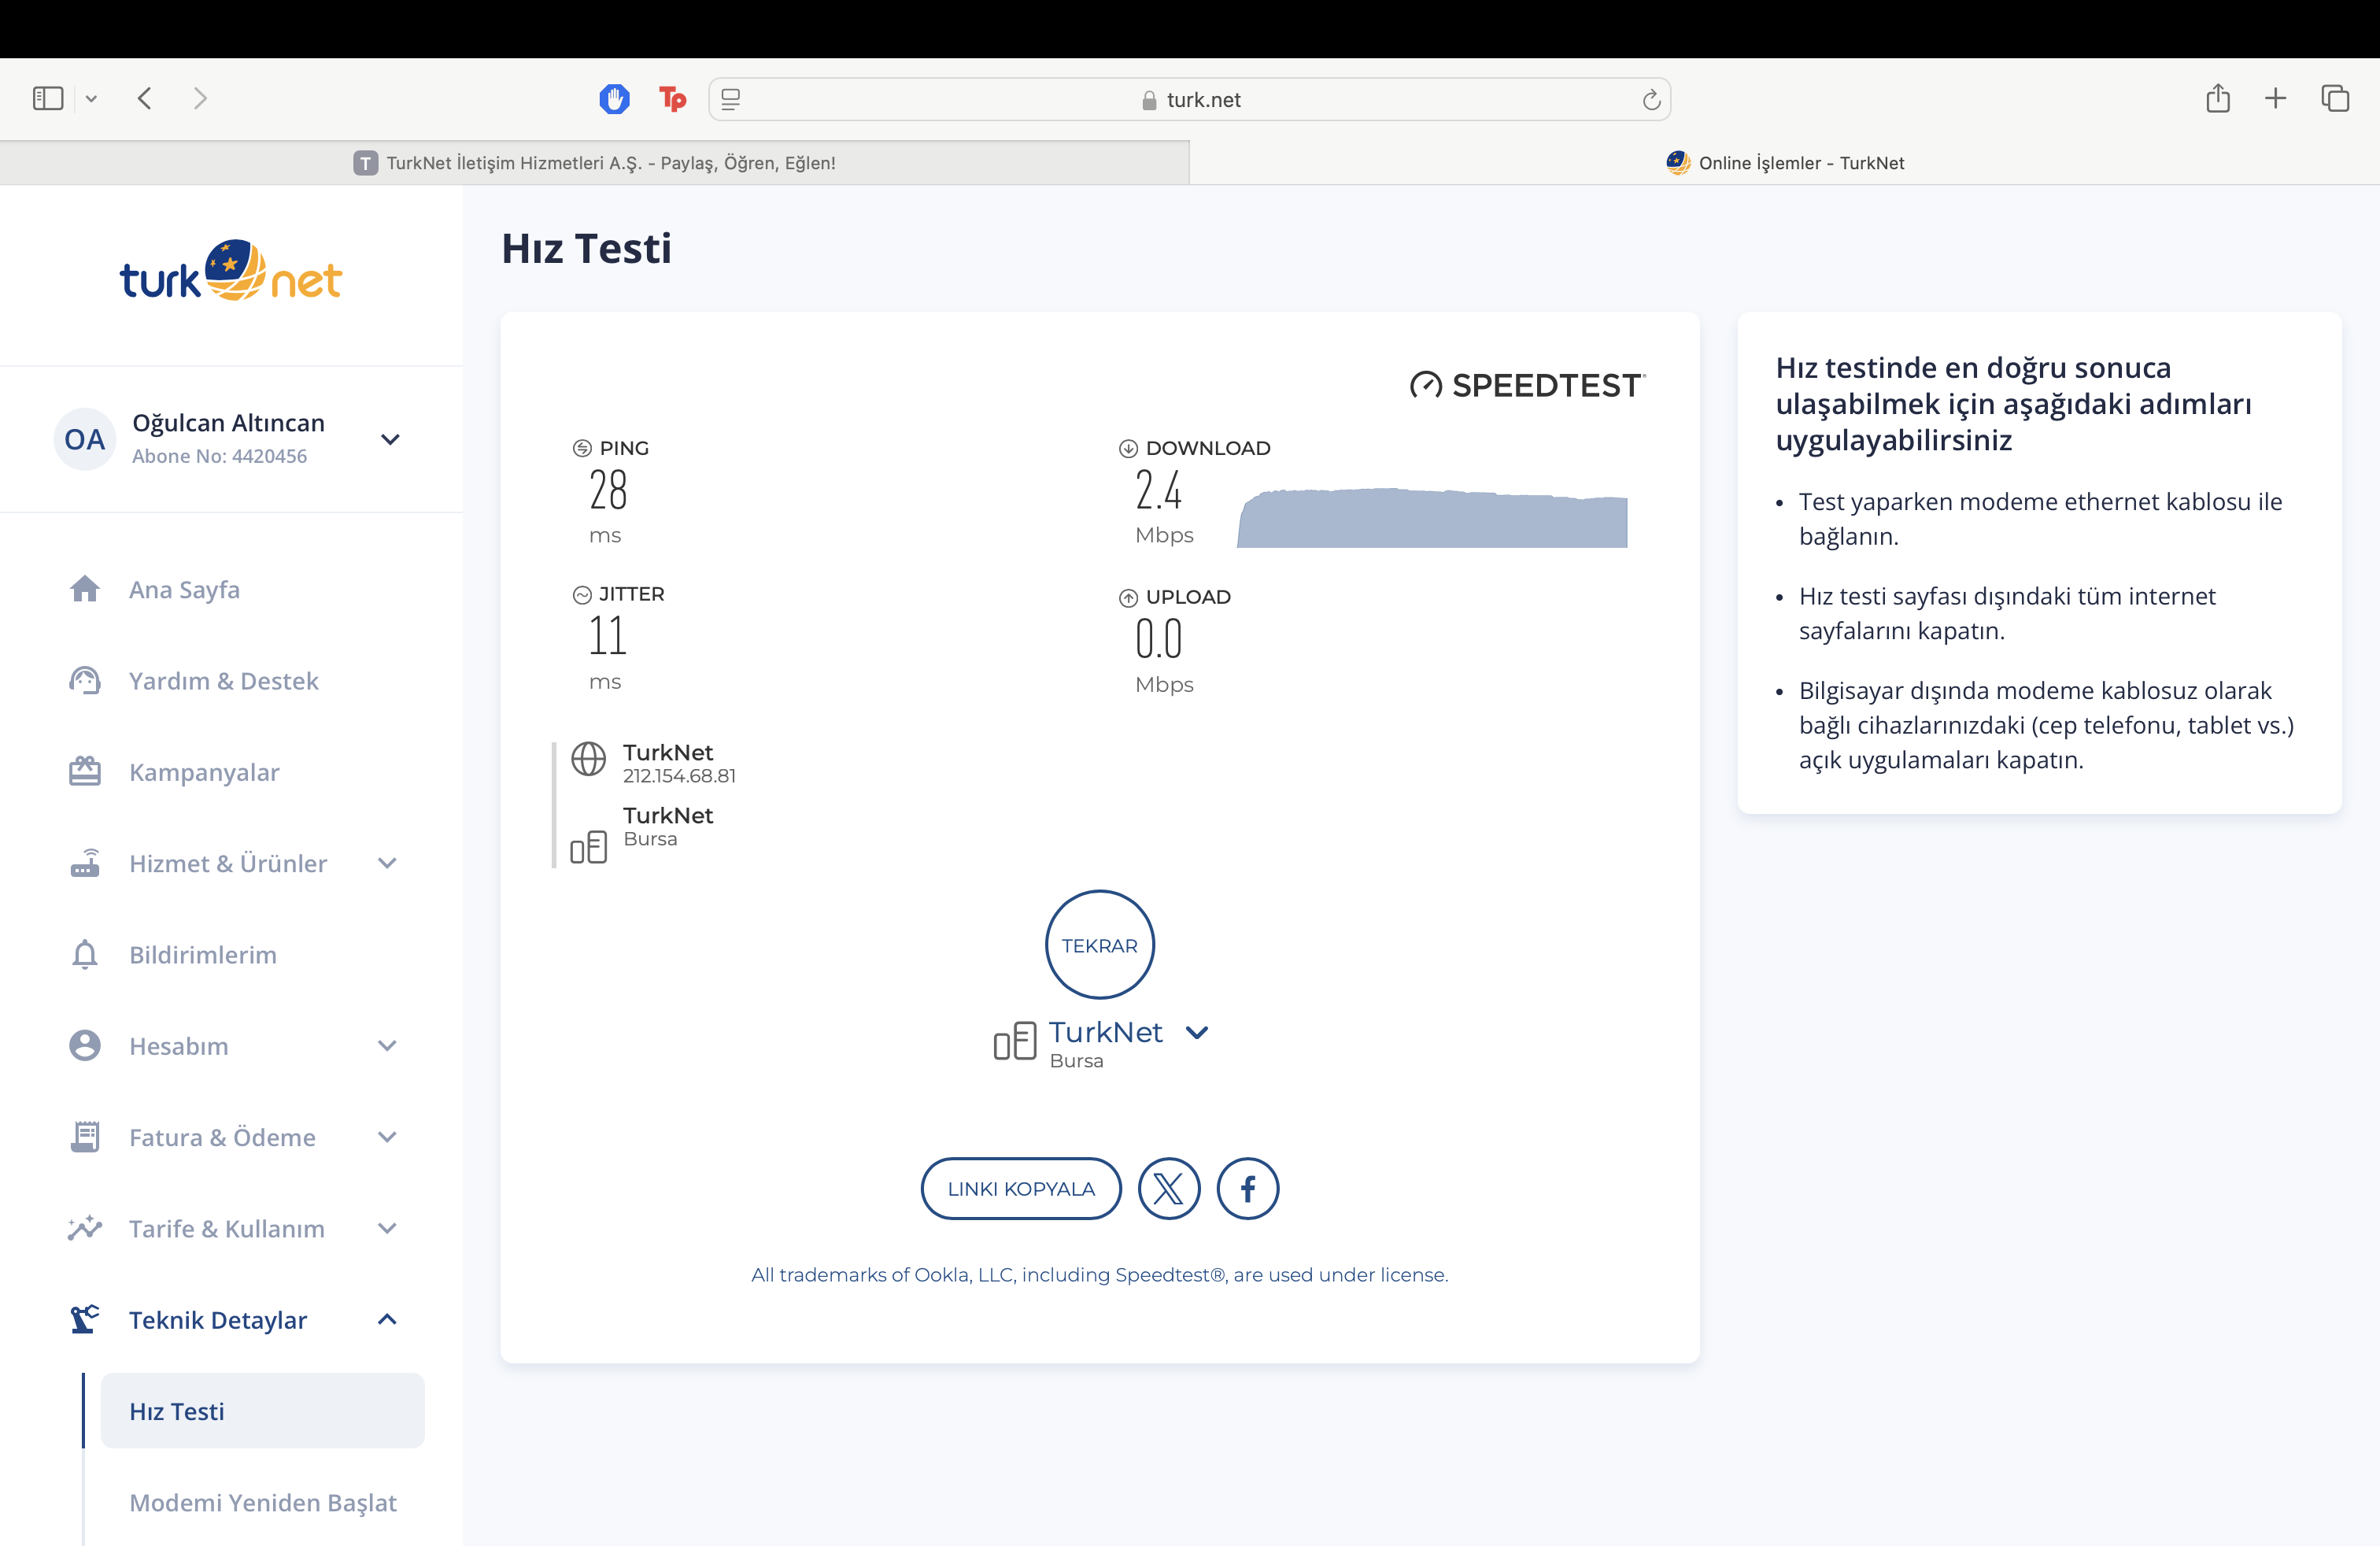Click LINKI KOPYALA button
Viewport: 2380px width, 1546px height.
1021,1189
